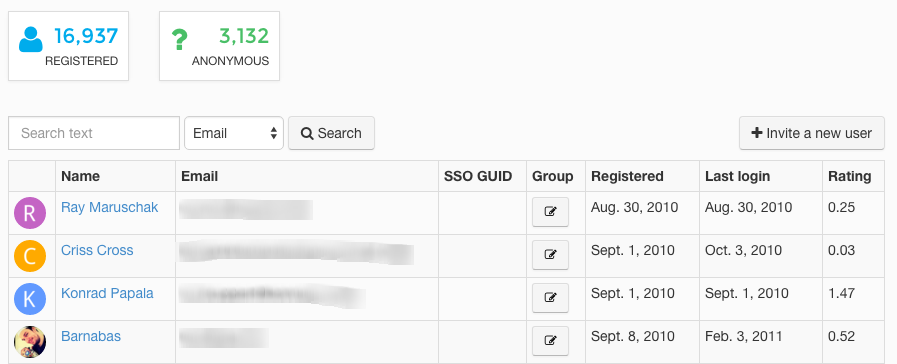Viewport: 897px width, 364px height.
Task: Click the 3,132 Anonymous stat card
Action: pyautogui.click(x=219, y=46)
